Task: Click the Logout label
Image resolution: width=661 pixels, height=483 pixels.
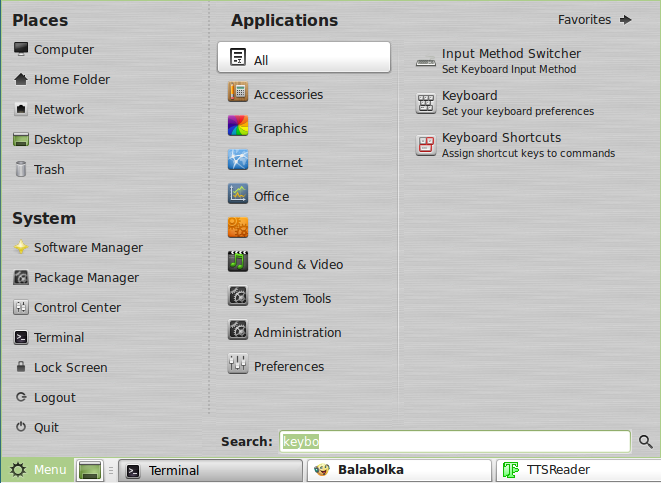Action: [55, 397]
